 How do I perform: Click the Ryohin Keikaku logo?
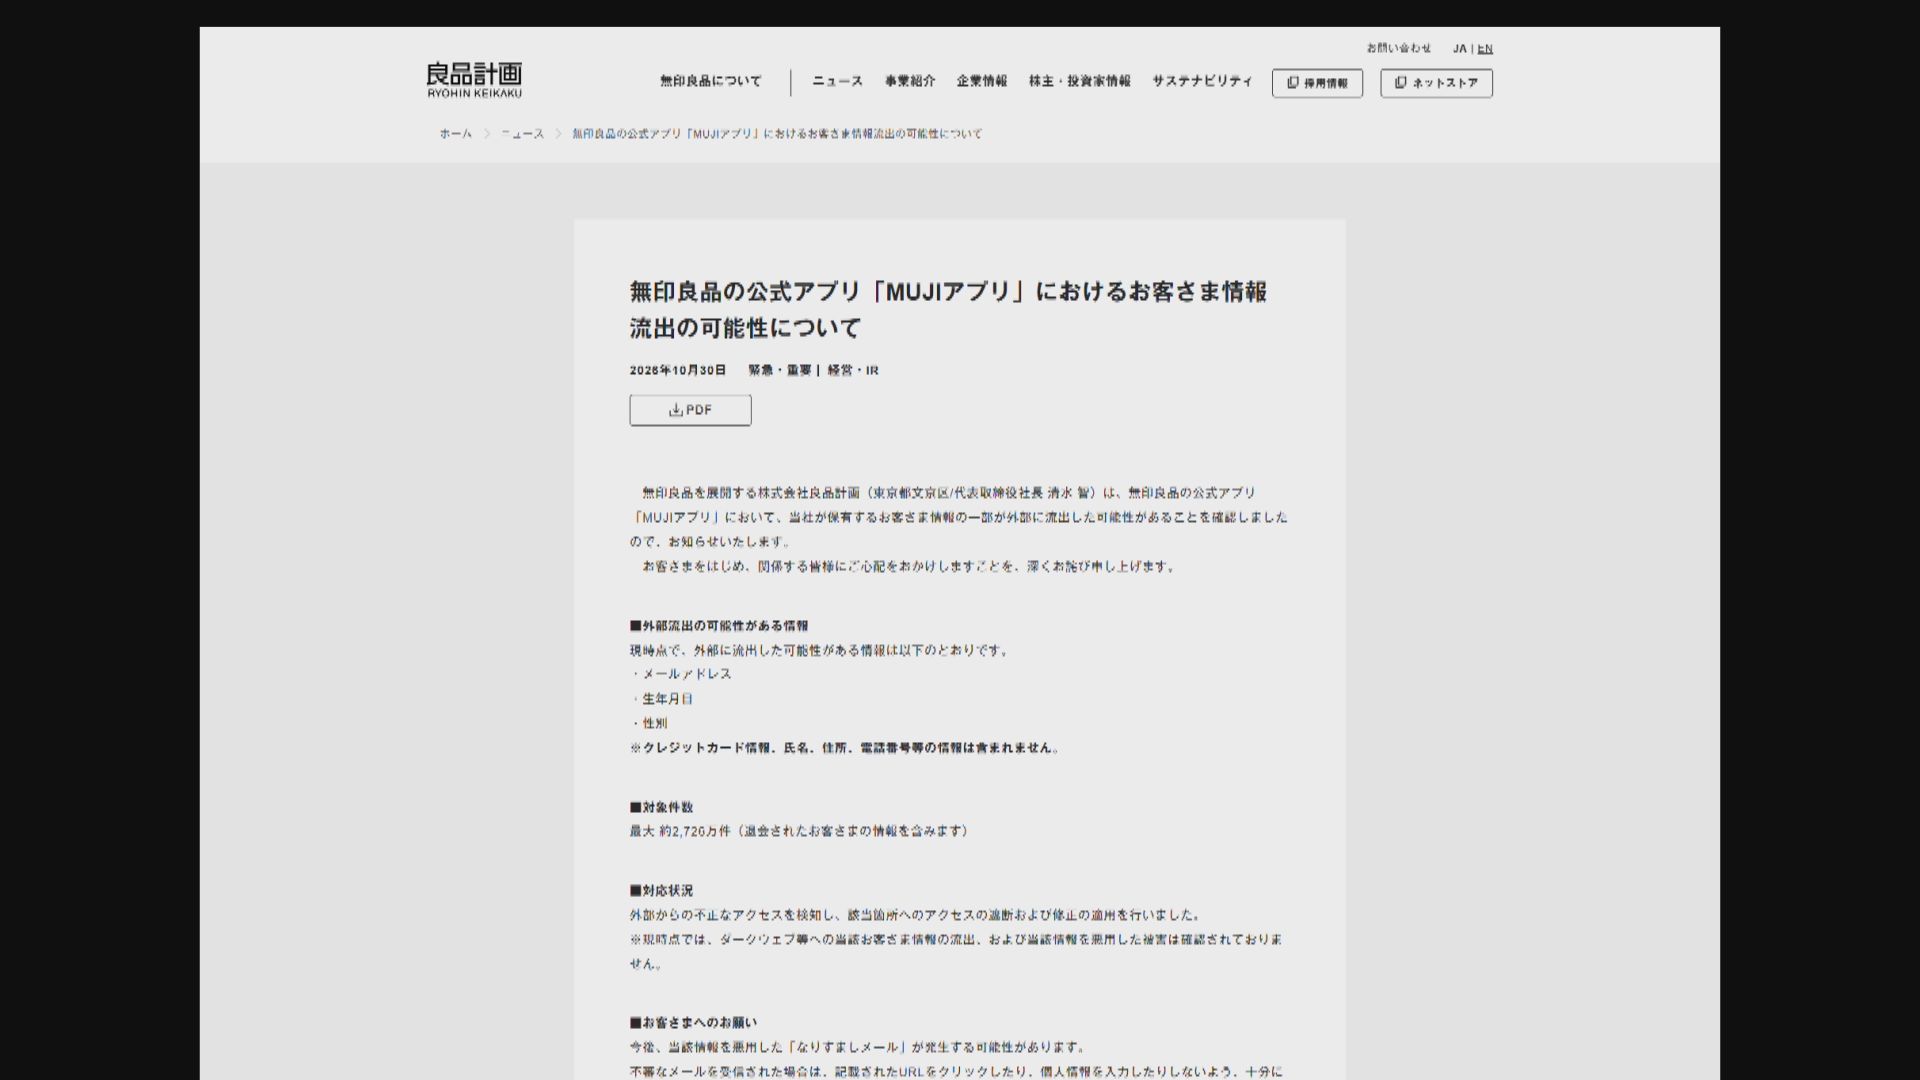pyautogui.click(x=474, y=80)
